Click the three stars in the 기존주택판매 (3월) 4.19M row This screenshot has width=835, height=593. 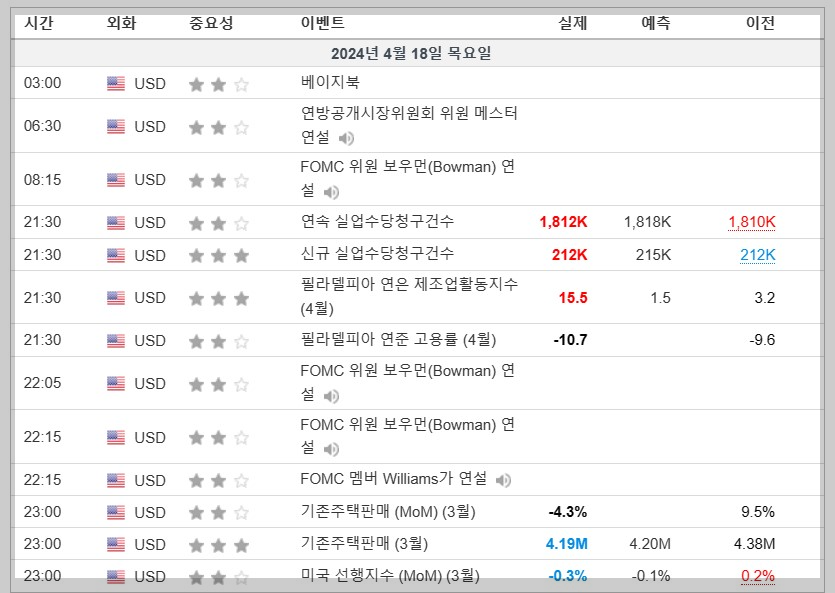(x=219, y=546)
